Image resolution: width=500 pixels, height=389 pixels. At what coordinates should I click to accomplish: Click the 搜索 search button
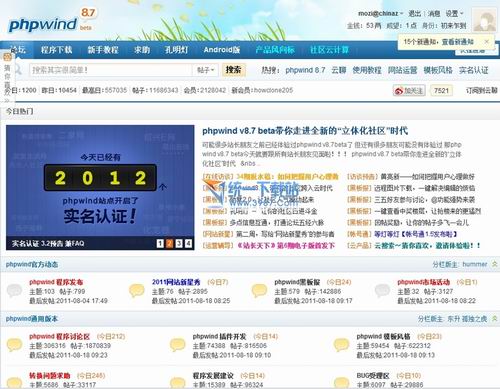coord(233,70)
